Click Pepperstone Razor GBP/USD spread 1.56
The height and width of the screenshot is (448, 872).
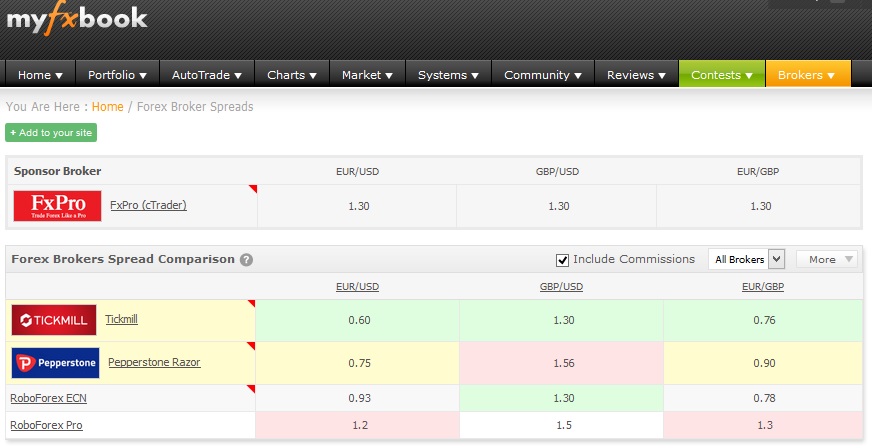pos(563,363)
